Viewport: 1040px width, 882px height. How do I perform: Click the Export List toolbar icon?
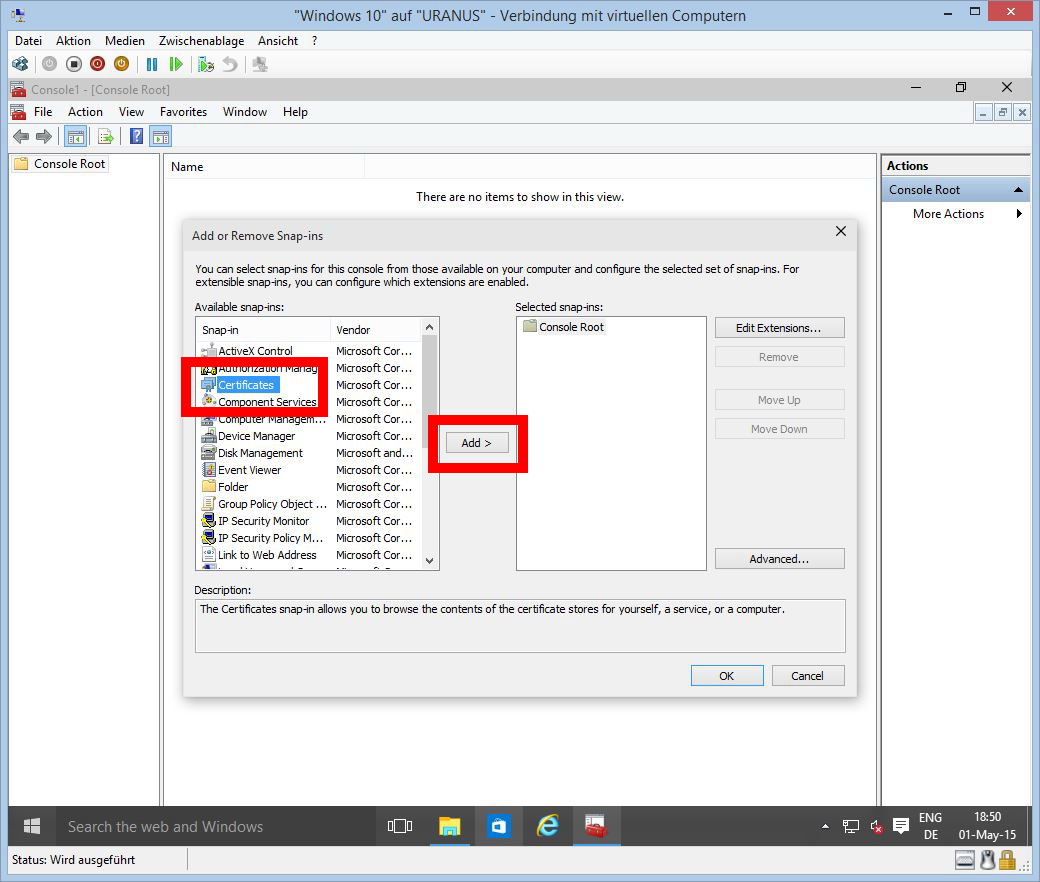click(x=105, y=136)
